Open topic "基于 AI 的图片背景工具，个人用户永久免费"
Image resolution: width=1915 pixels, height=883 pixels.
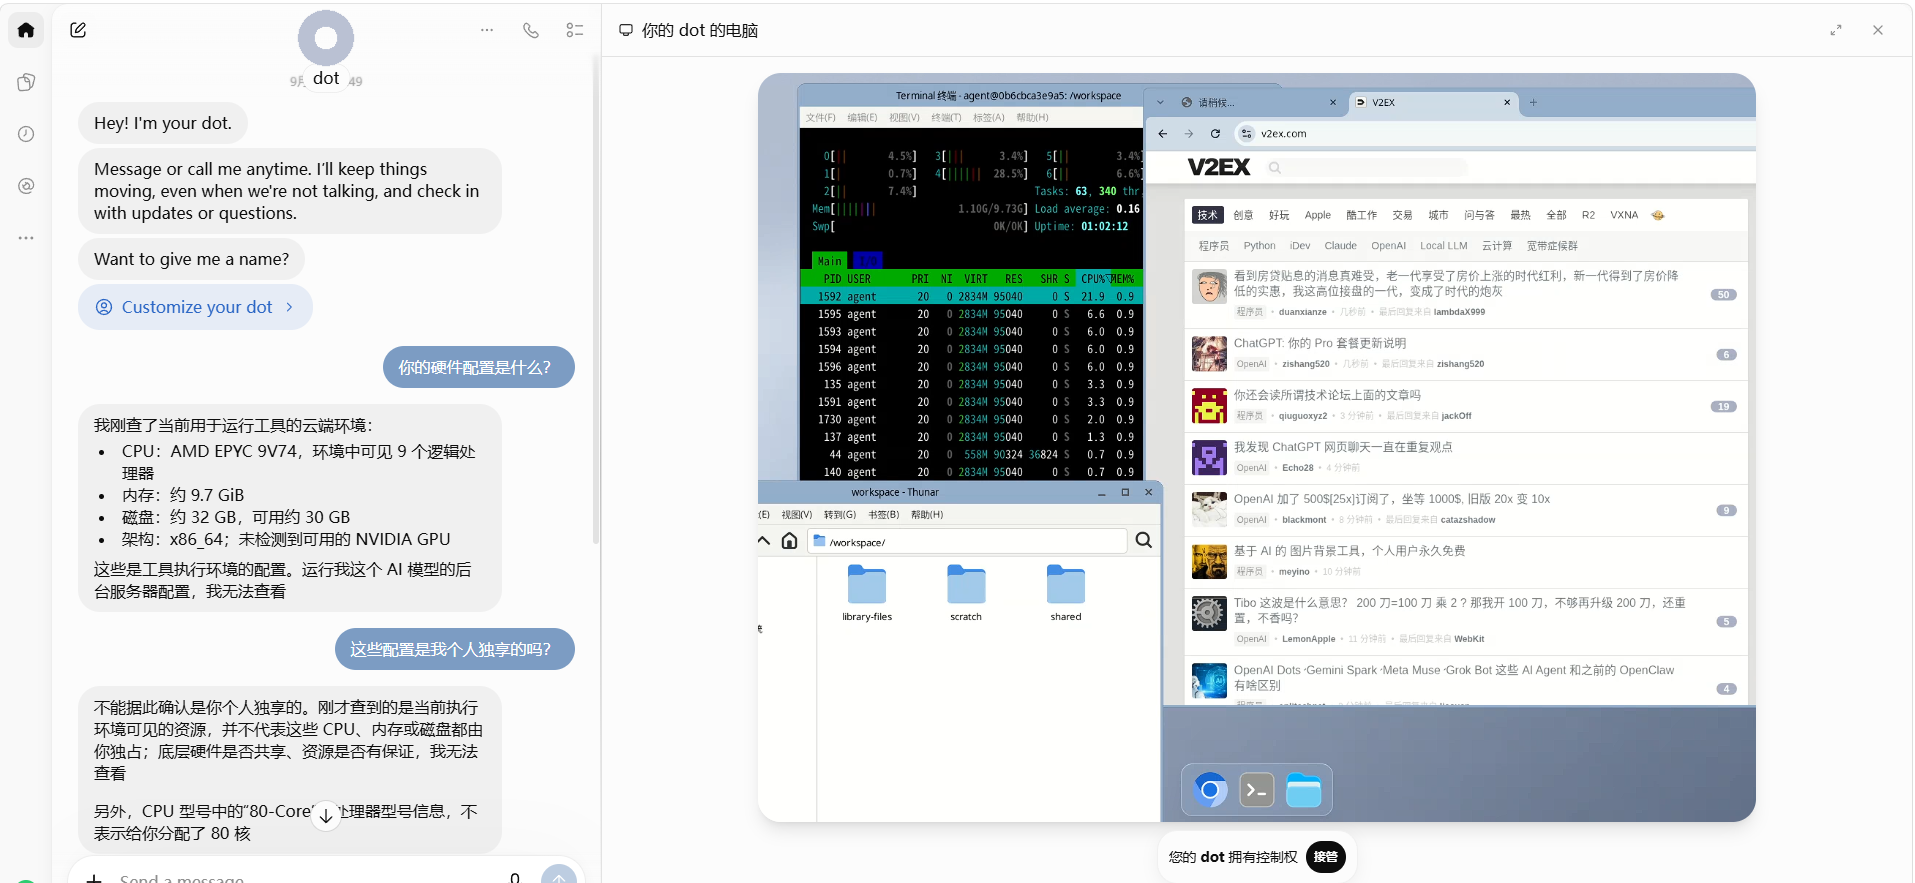[1349, 551]
